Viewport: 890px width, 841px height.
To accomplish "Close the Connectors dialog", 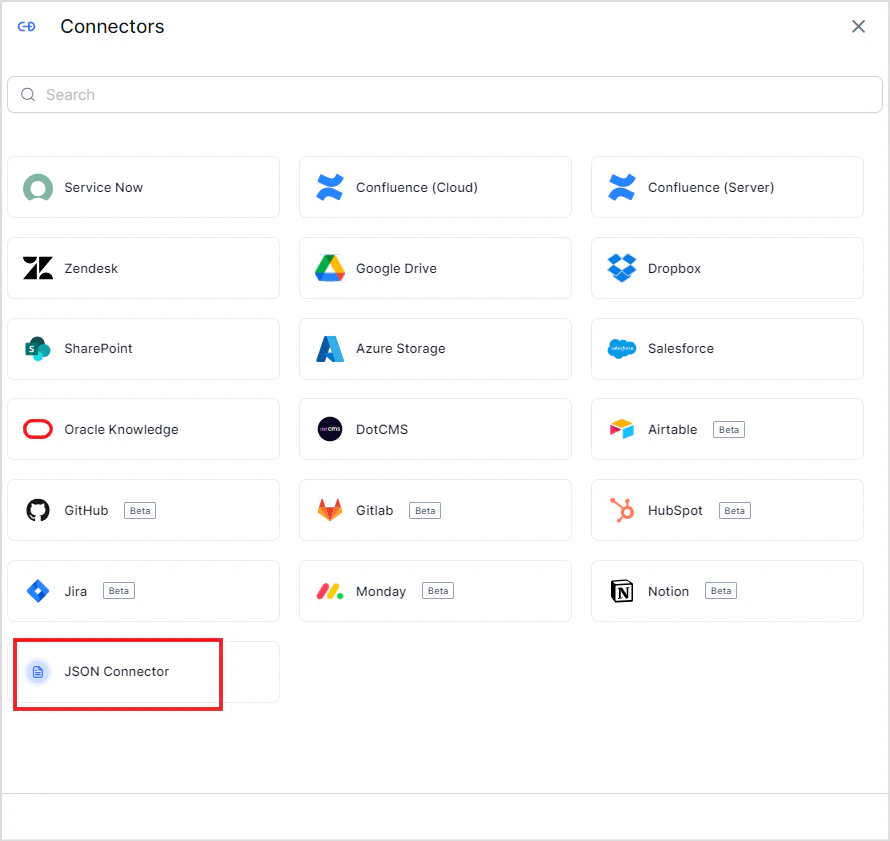I will (x=858, y=26).
